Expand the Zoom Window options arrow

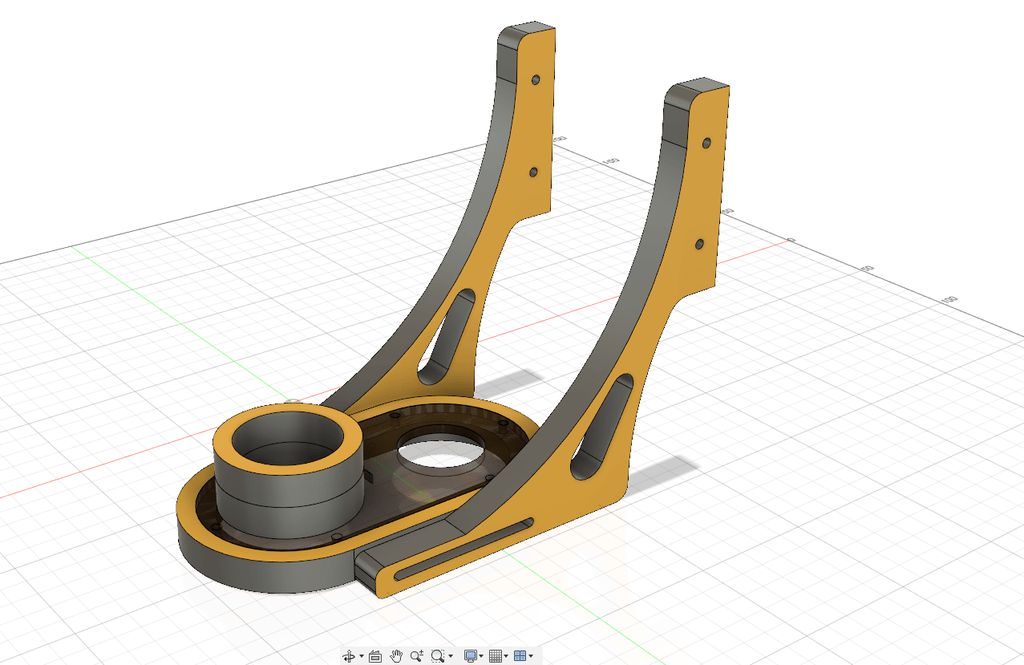coord(451,656)
